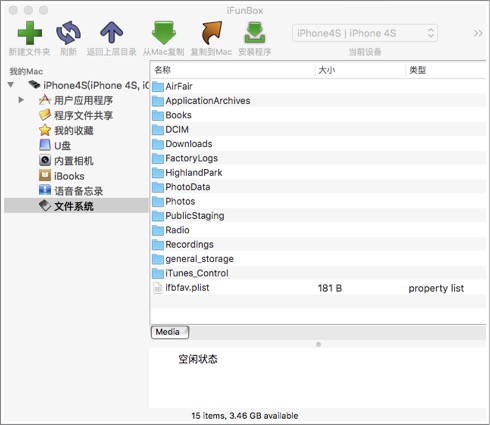490x425 pixels.
Task: Click the FactoryLogs folder icon
Action: coord(158,158)
